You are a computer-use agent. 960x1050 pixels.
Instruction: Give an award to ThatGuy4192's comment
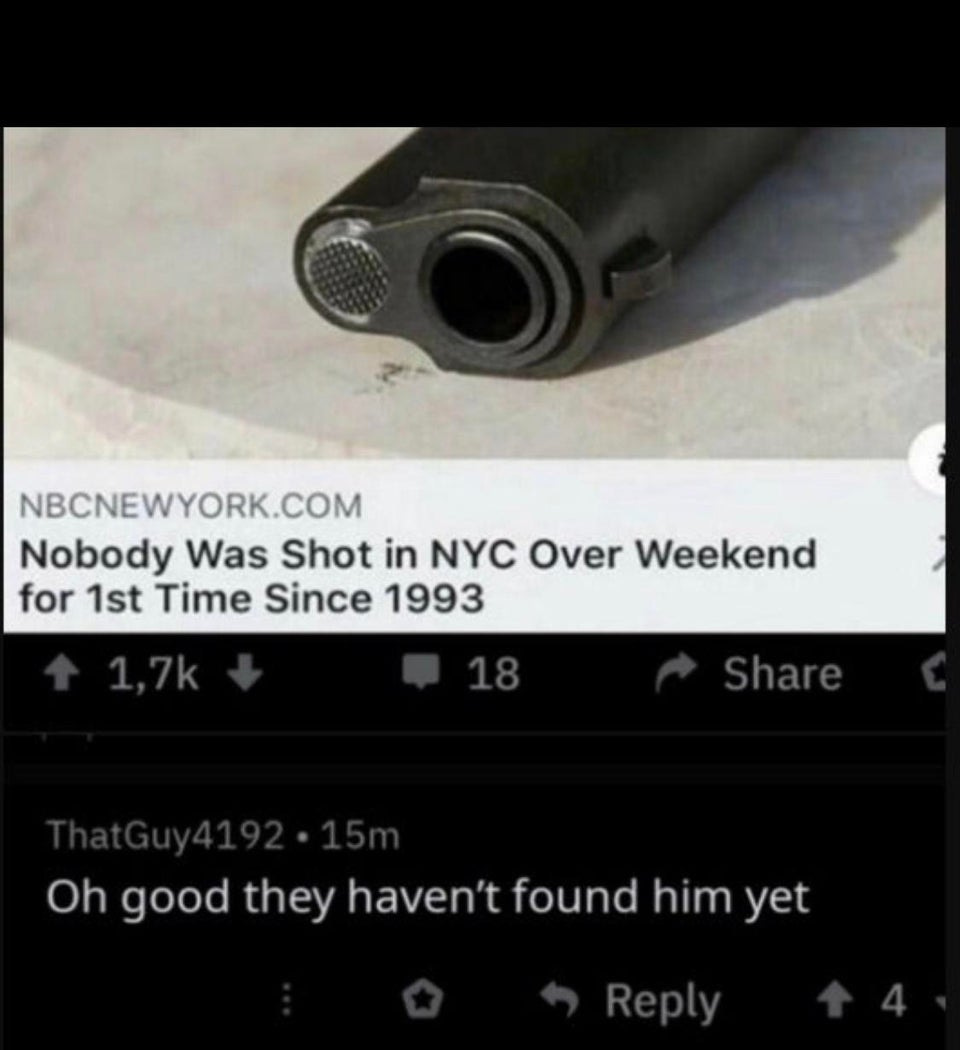pos(422,1002)
